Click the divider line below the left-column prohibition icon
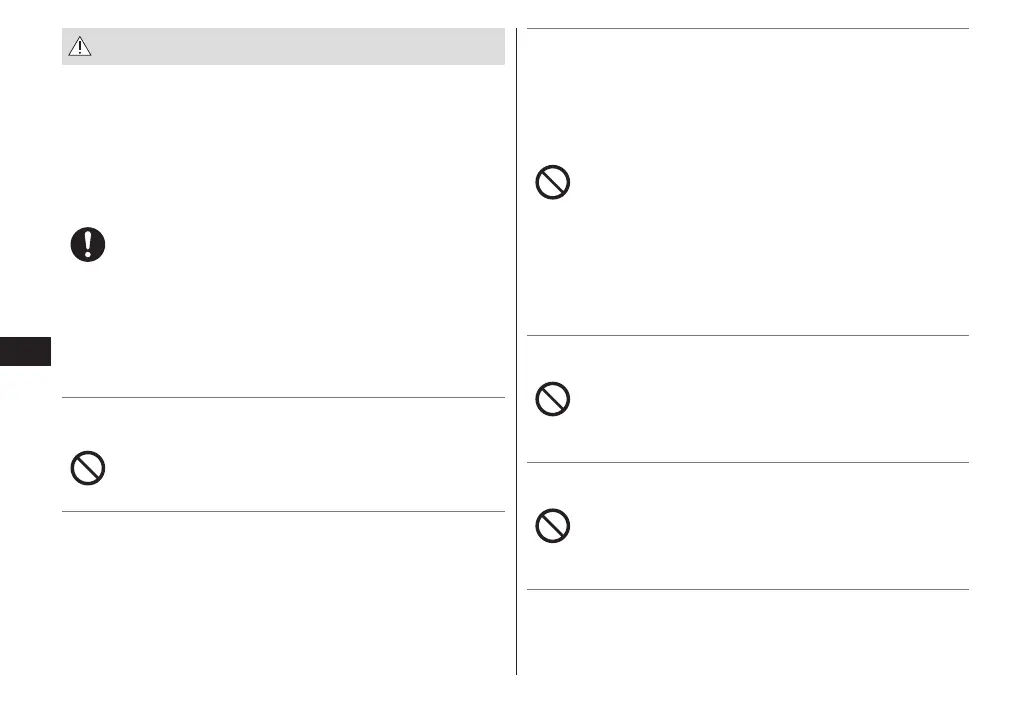 [x=283, y=512]
